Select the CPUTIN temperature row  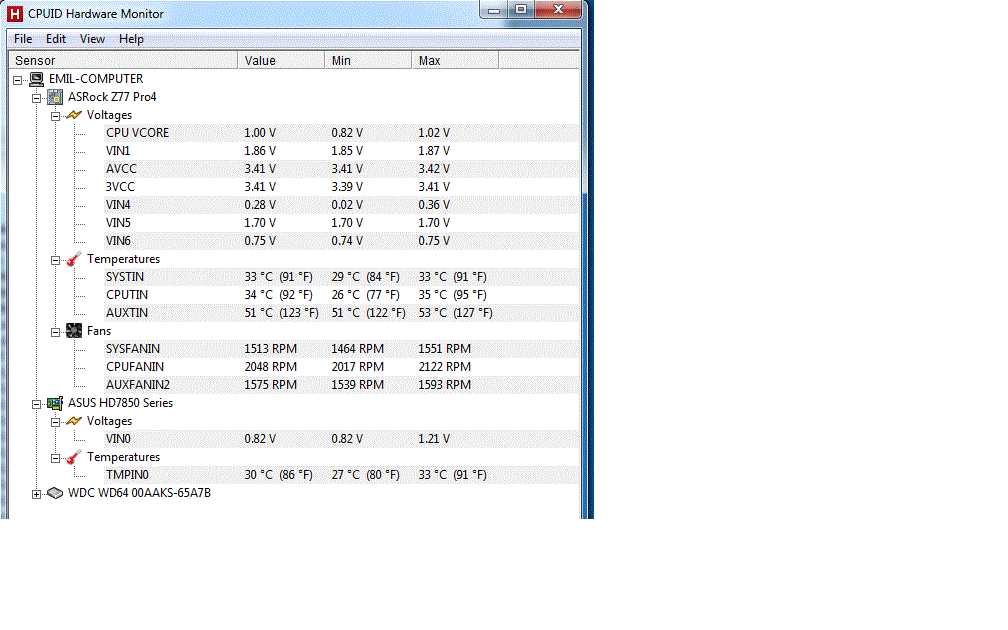341,295
